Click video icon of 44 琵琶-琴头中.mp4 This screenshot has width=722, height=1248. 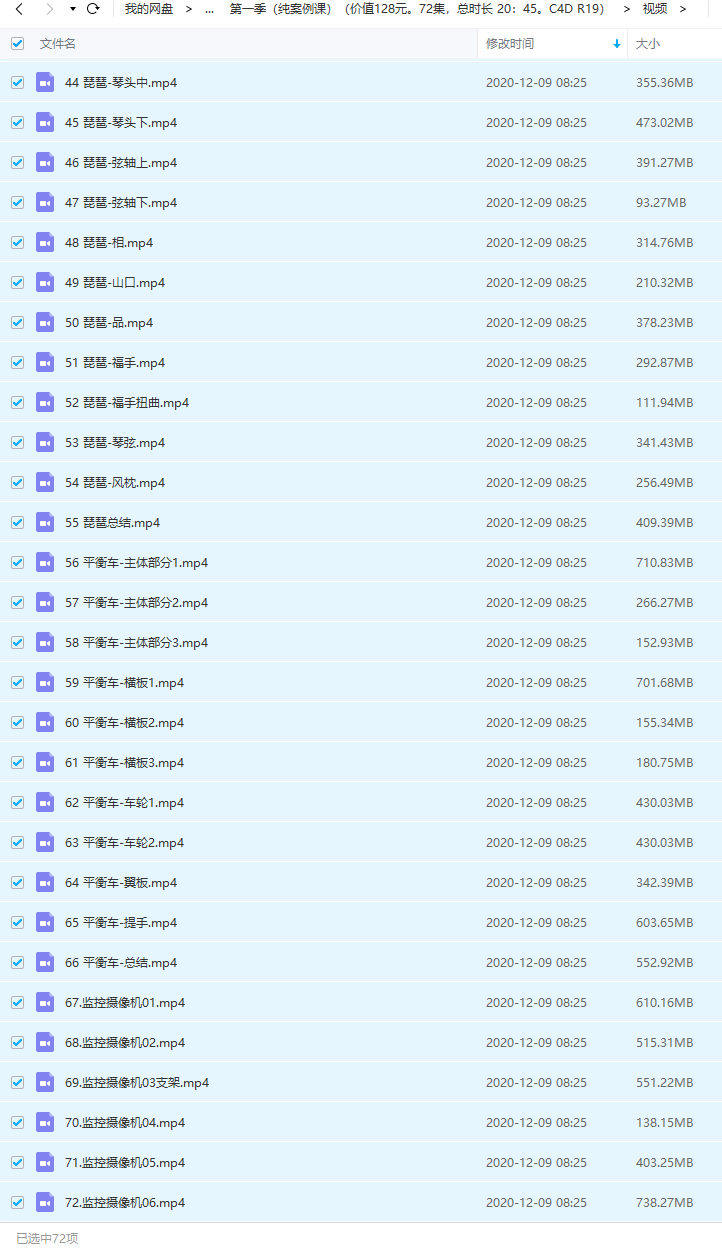coord(45,82)
